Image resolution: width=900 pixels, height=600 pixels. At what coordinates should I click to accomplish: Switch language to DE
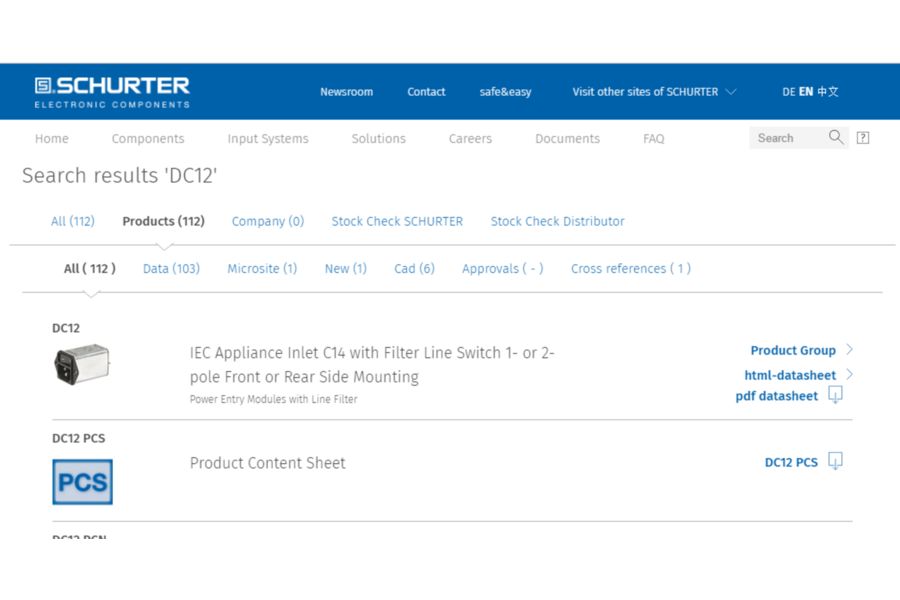(x=788, y=92)
